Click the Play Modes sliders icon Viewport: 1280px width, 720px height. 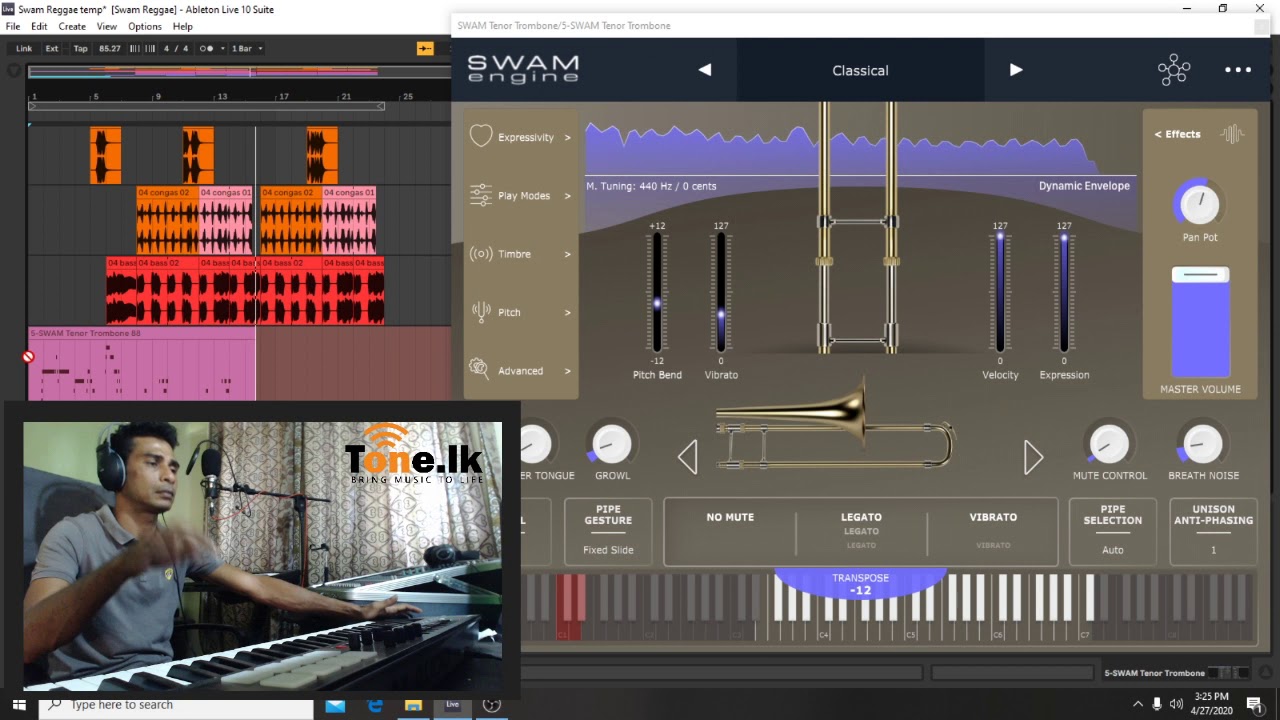coord(480,195)
